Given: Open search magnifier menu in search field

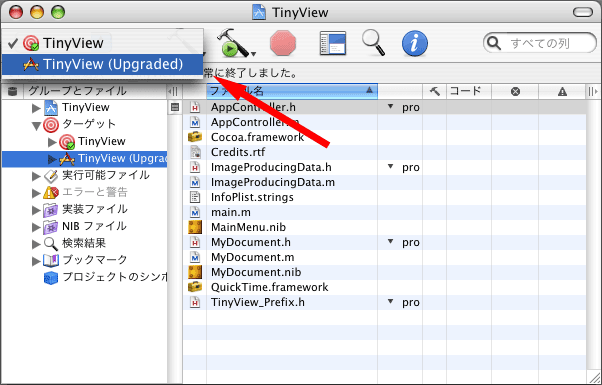Looking at the screenshot, I should tap(494, 43).
